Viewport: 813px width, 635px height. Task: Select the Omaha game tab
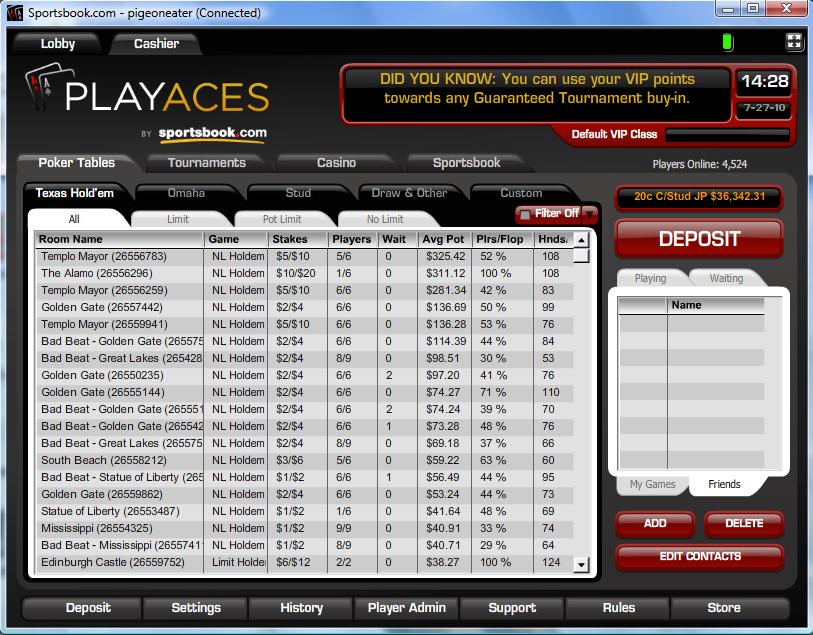[186, 193]
